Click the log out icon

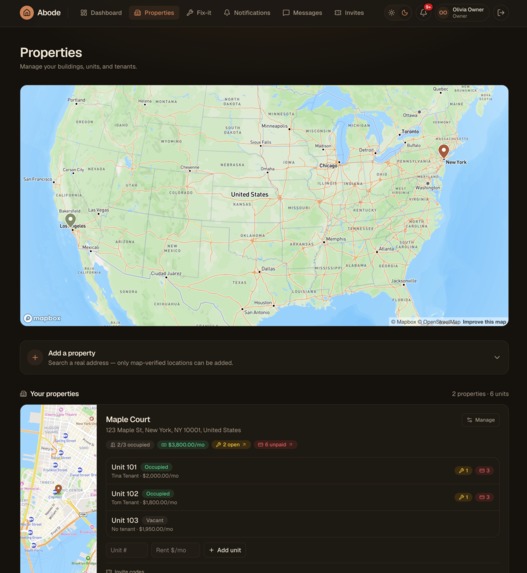(501, 13)
